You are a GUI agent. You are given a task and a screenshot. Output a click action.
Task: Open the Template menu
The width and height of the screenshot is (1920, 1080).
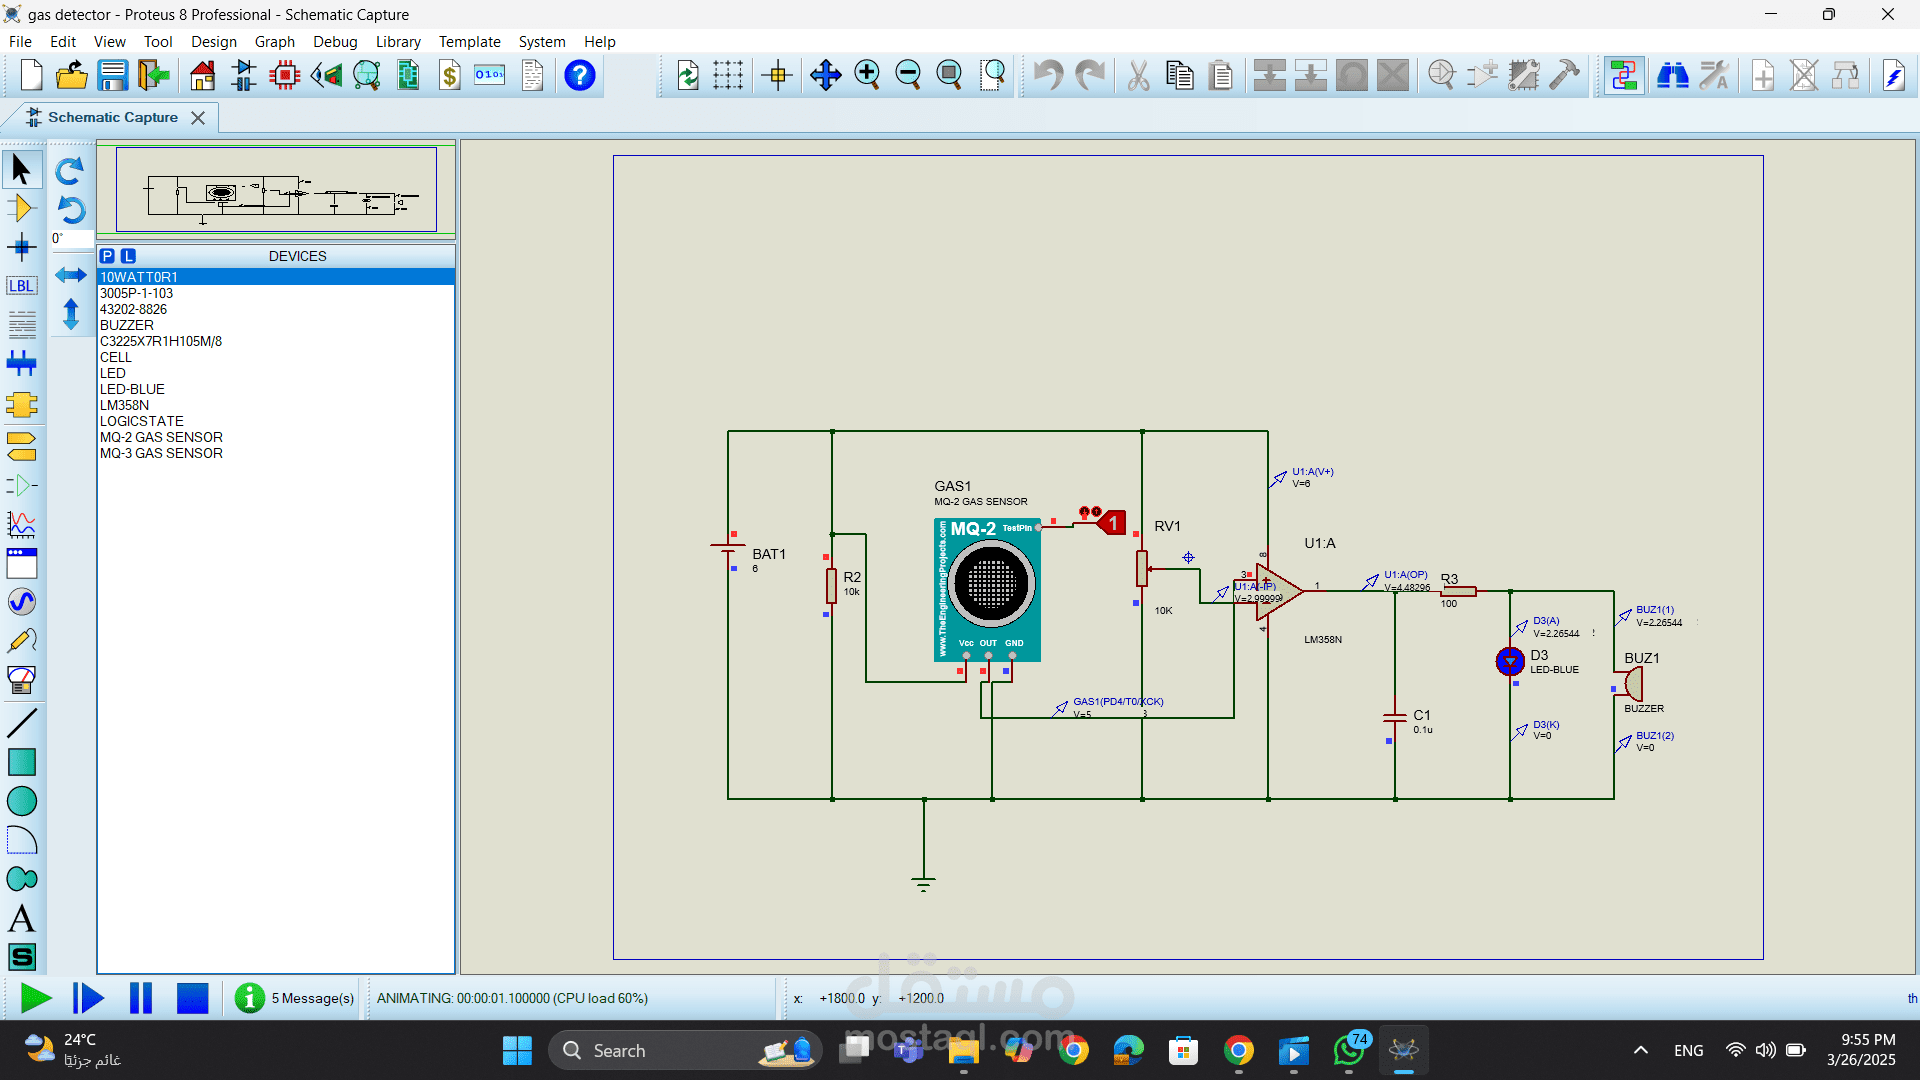coord(469,42)
